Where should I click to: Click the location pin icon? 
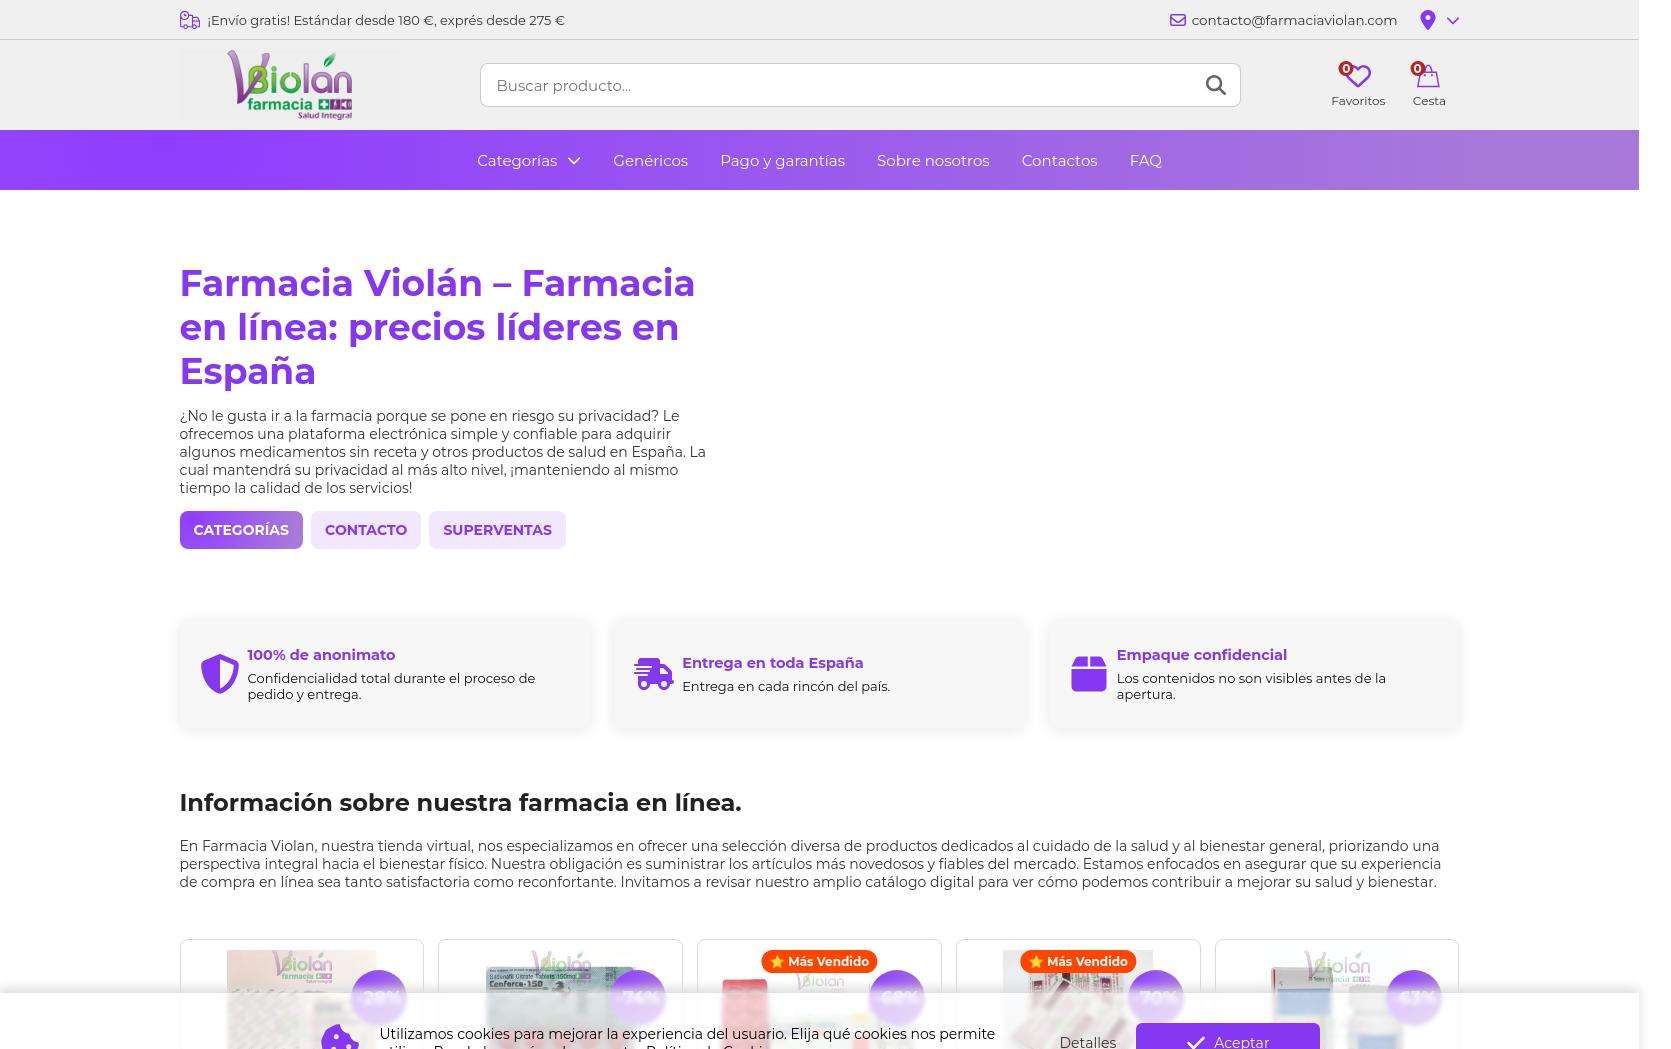[1427, 20]
